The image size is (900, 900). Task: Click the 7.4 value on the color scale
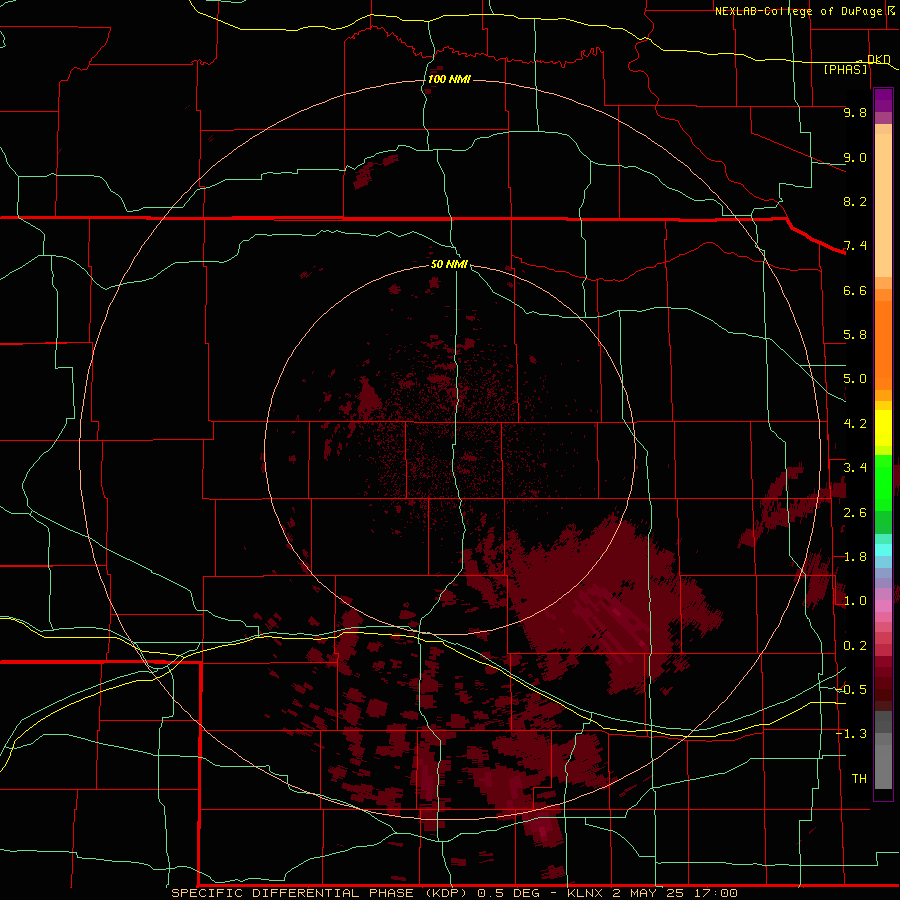click(855, 246)
